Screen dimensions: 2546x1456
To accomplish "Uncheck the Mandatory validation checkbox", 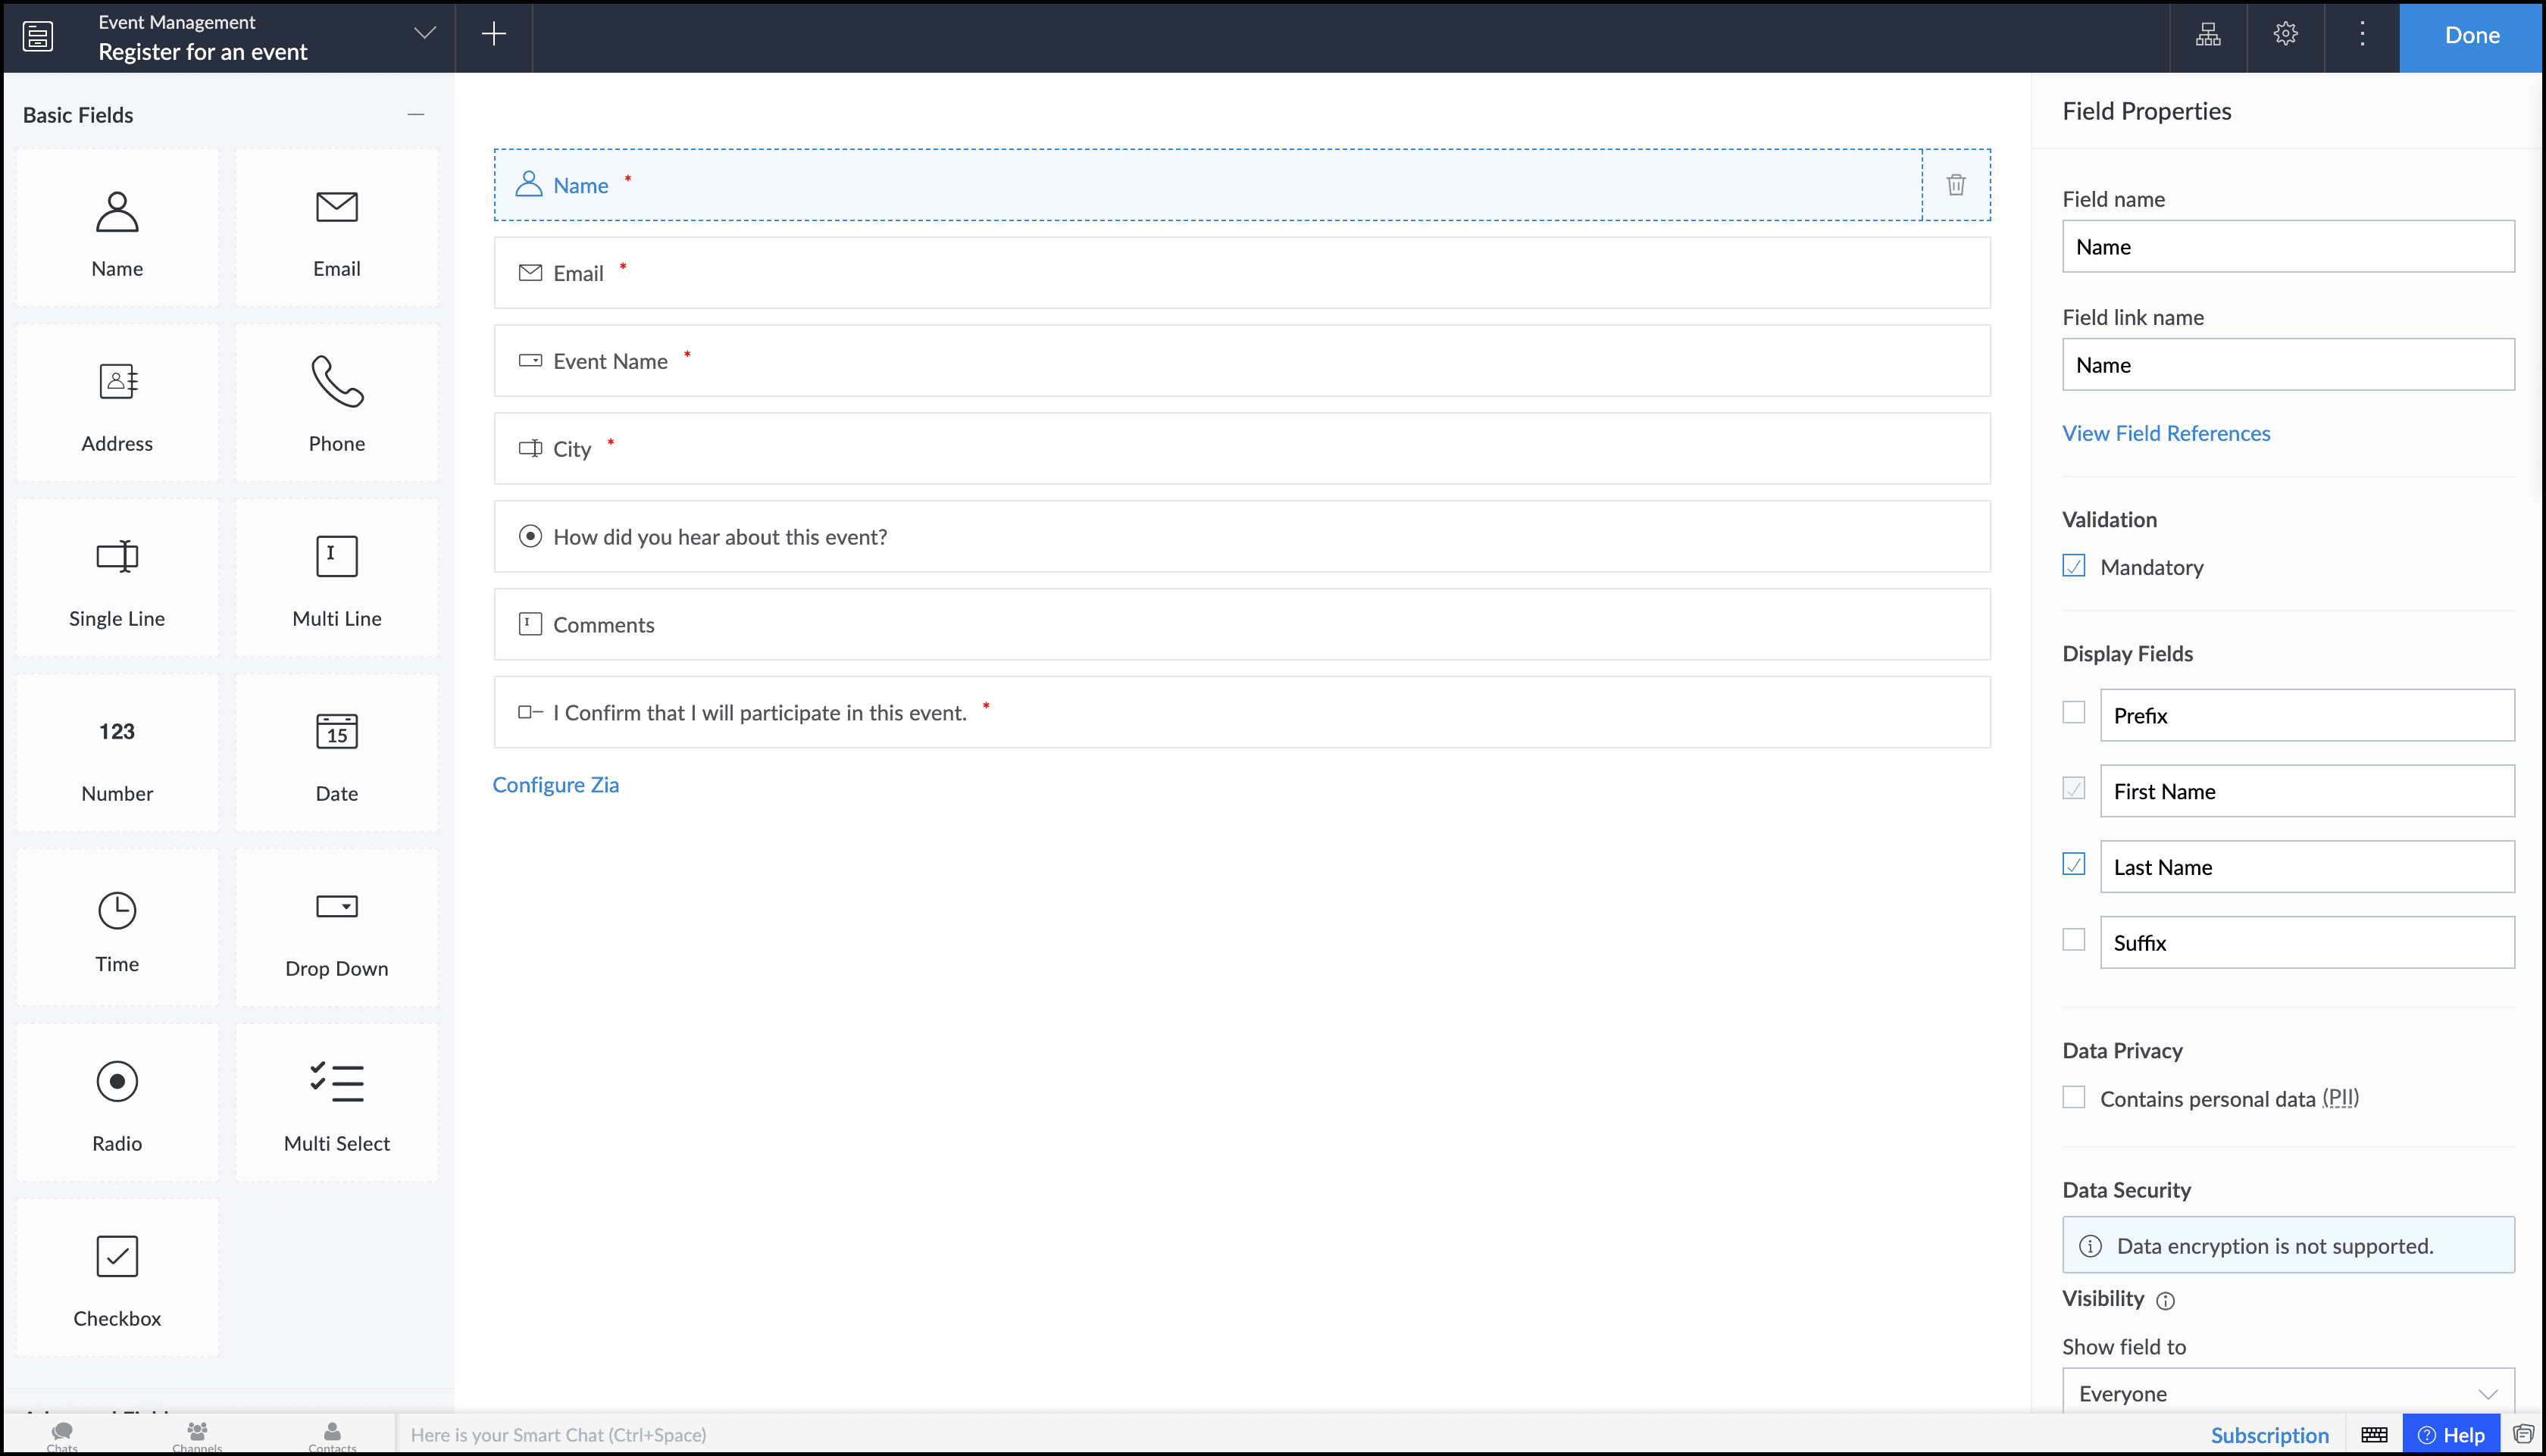I will pos(2073,566).
